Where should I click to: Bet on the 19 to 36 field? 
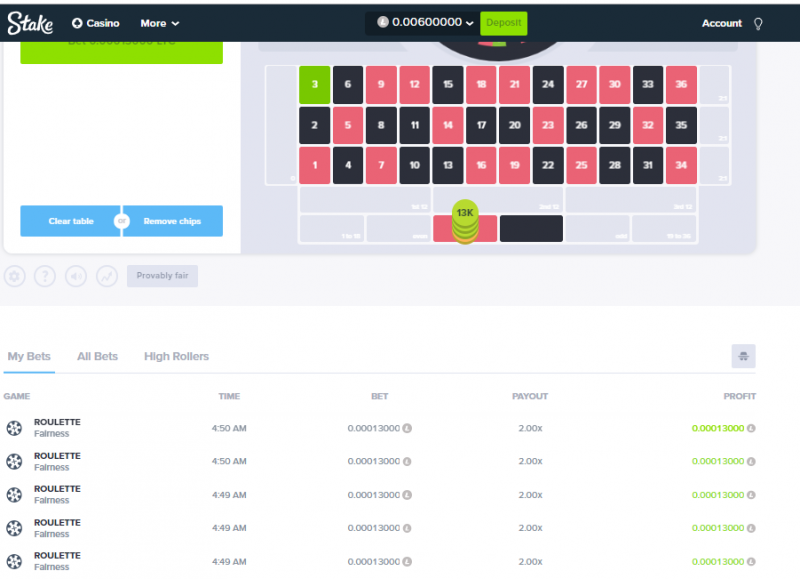pos(664,229)
